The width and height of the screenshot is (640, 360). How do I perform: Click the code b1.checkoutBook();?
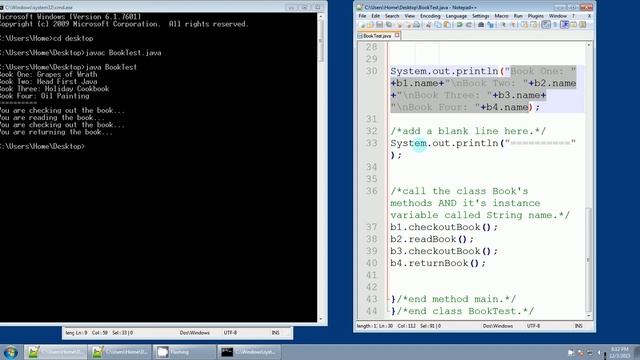coord(444,227)
